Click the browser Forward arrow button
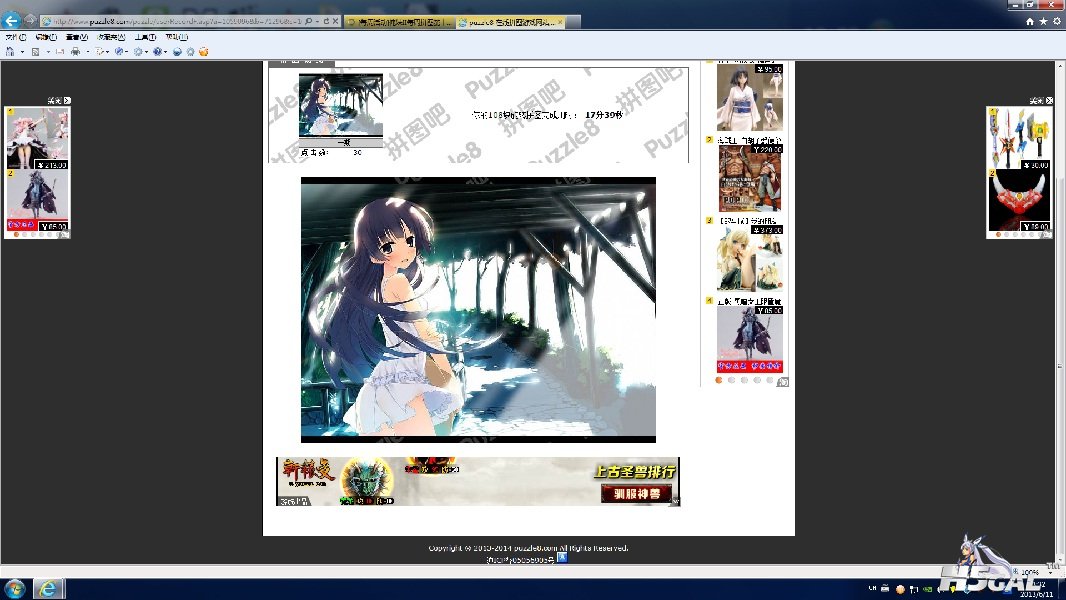Viewport: 1066px width, 600px height. (x=30, y=20)
